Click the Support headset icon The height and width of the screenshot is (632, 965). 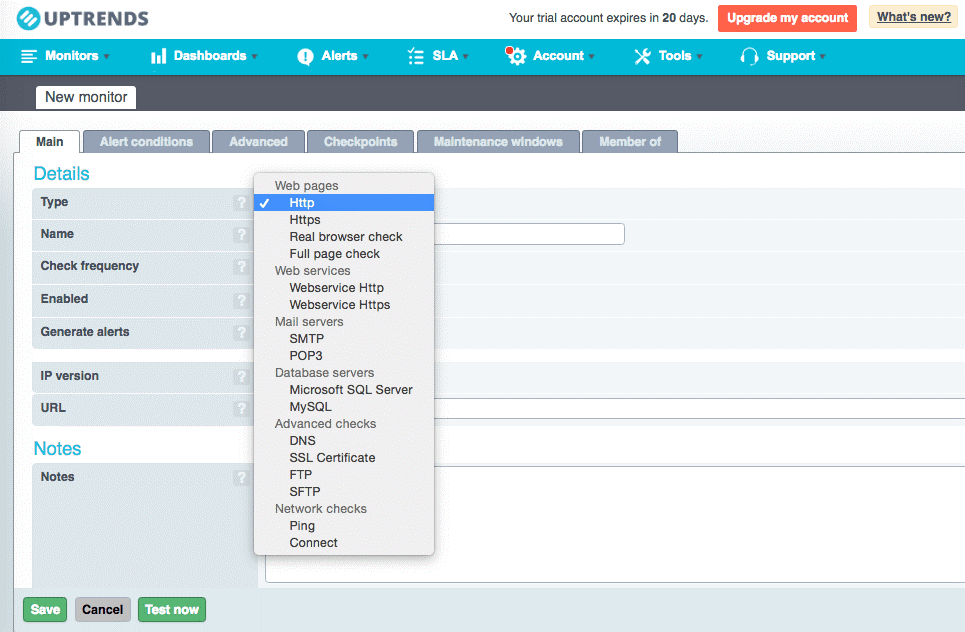(x=749, y=57)
